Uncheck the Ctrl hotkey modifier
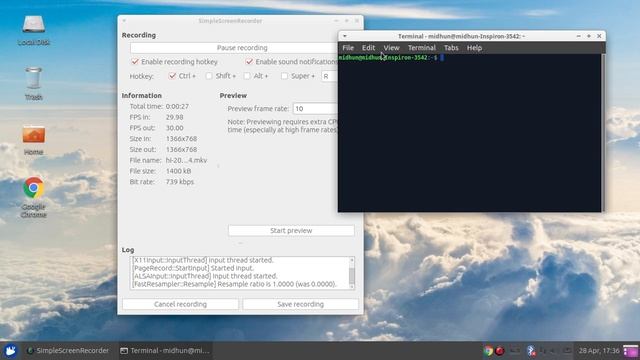Viewport: 640px width, 360px height. coord(172,76)
